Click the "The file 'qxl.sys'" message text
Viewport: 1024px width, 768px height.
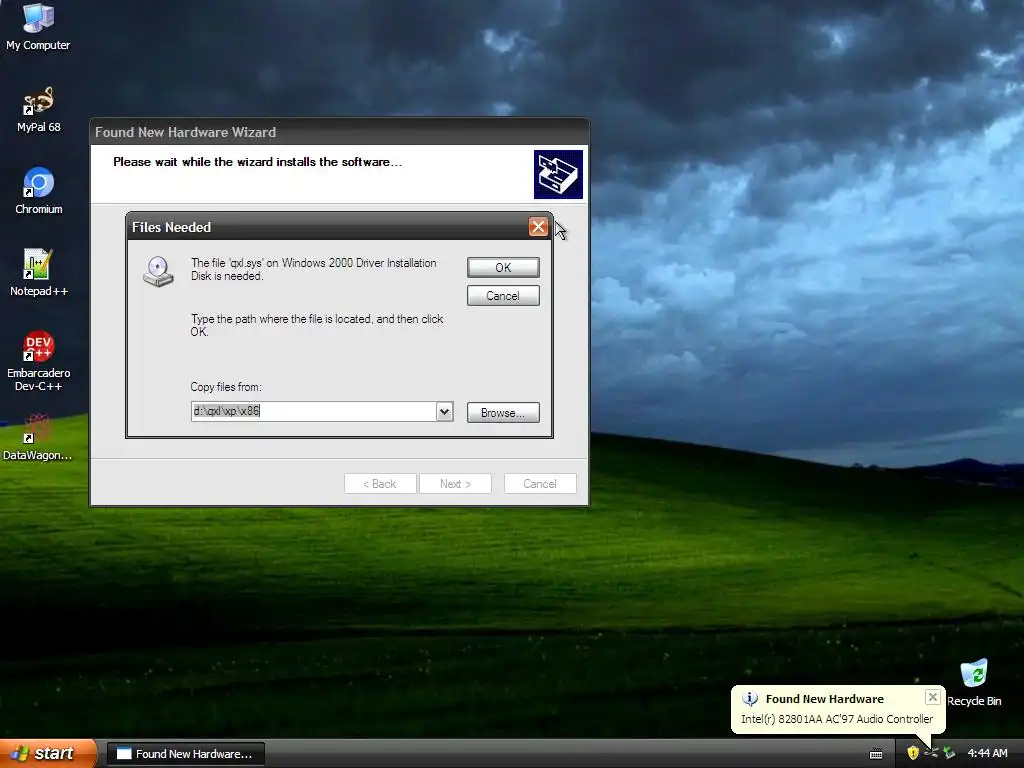pyautogui.click(x=313, y=269)
